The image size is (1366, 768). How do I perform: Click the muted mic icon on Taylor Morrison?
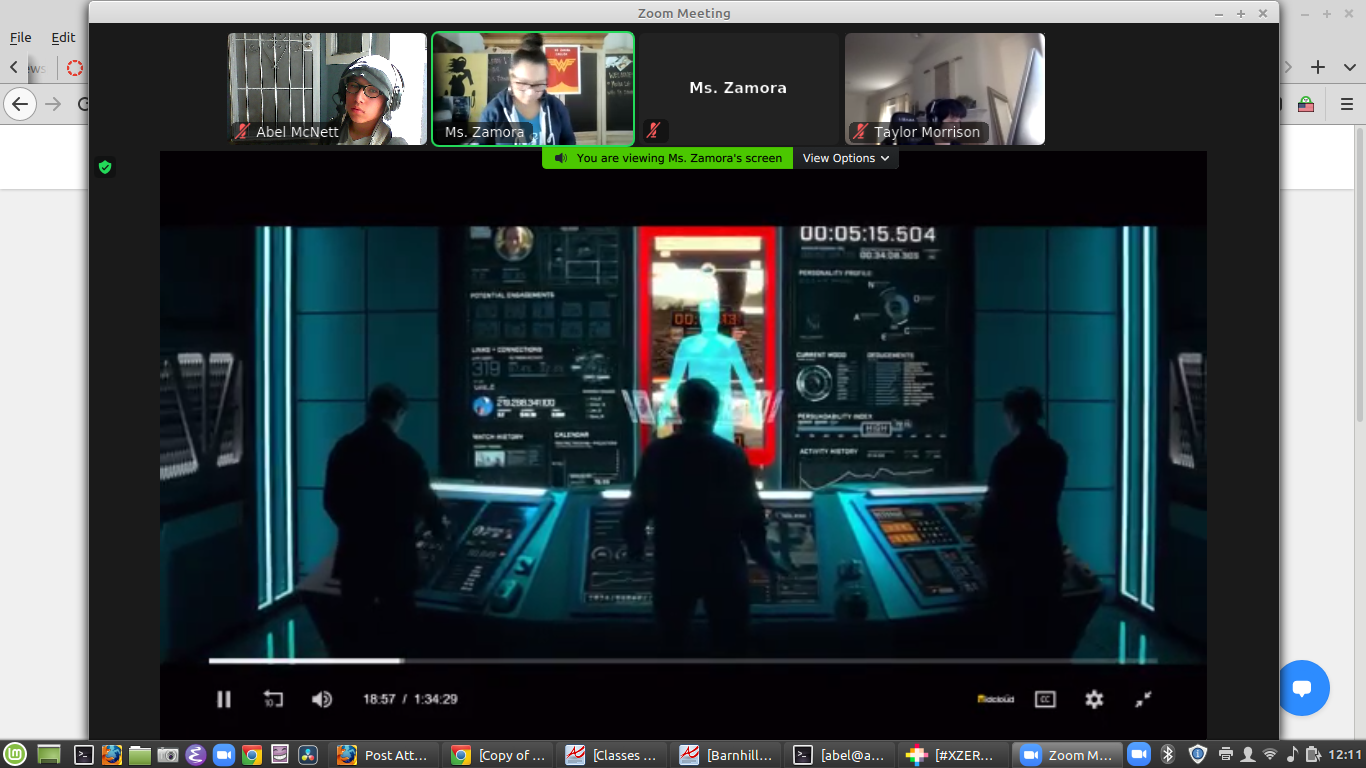(x=860, y=132)
